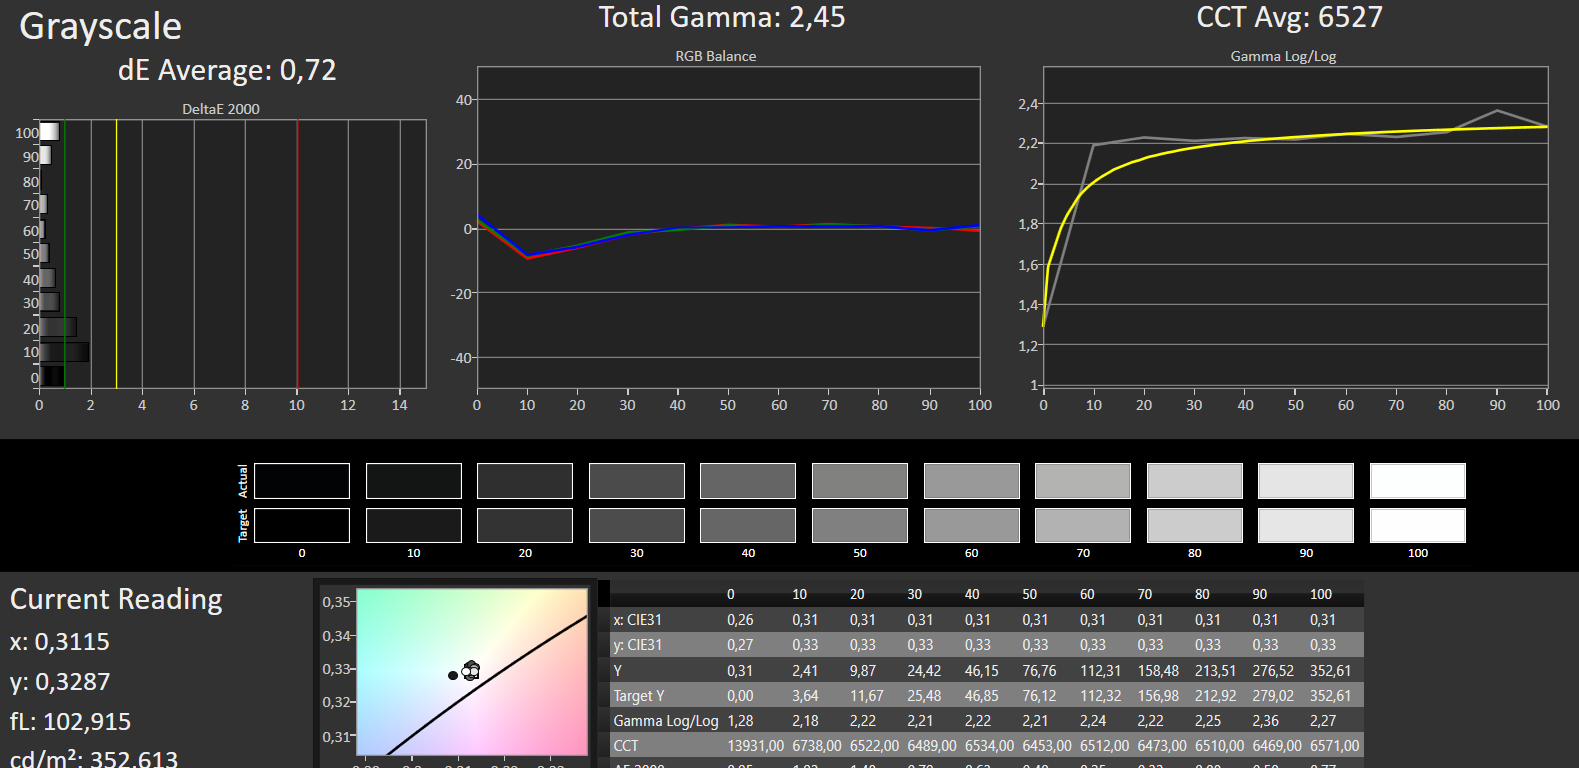The width and height of the screenshot is (1579, 768).
Task: Pick the Actual swatch at level 80
Action: click(1195, 481)
